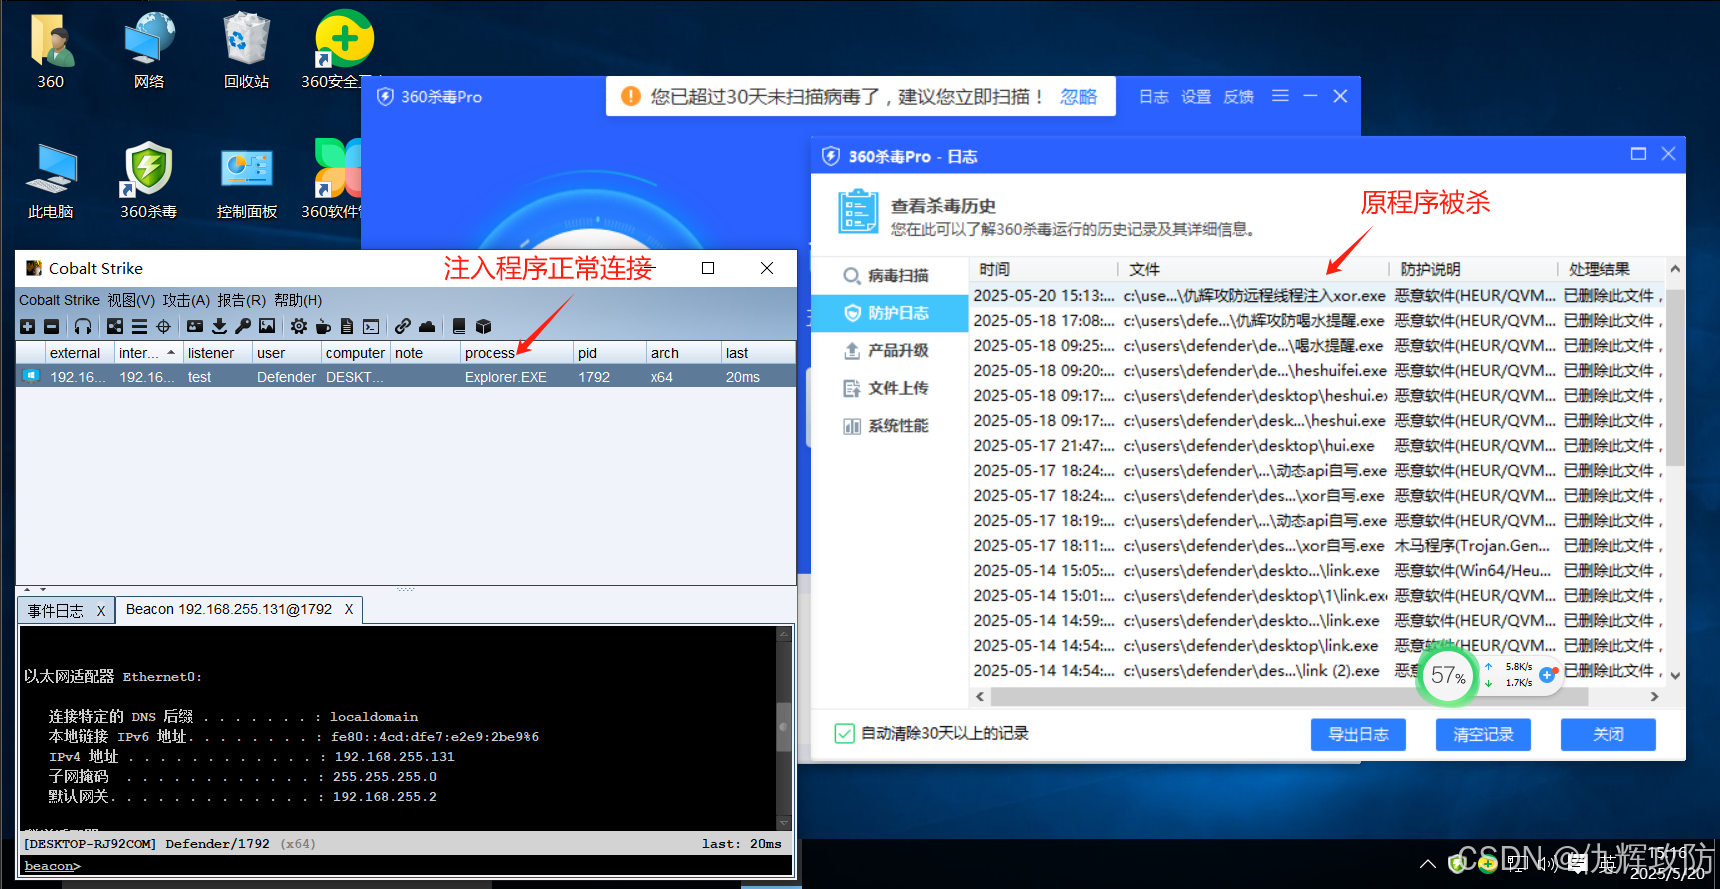1720x889 pixels.
Task: Show the targets crosshair view icon
Action: tap(164, 326)
